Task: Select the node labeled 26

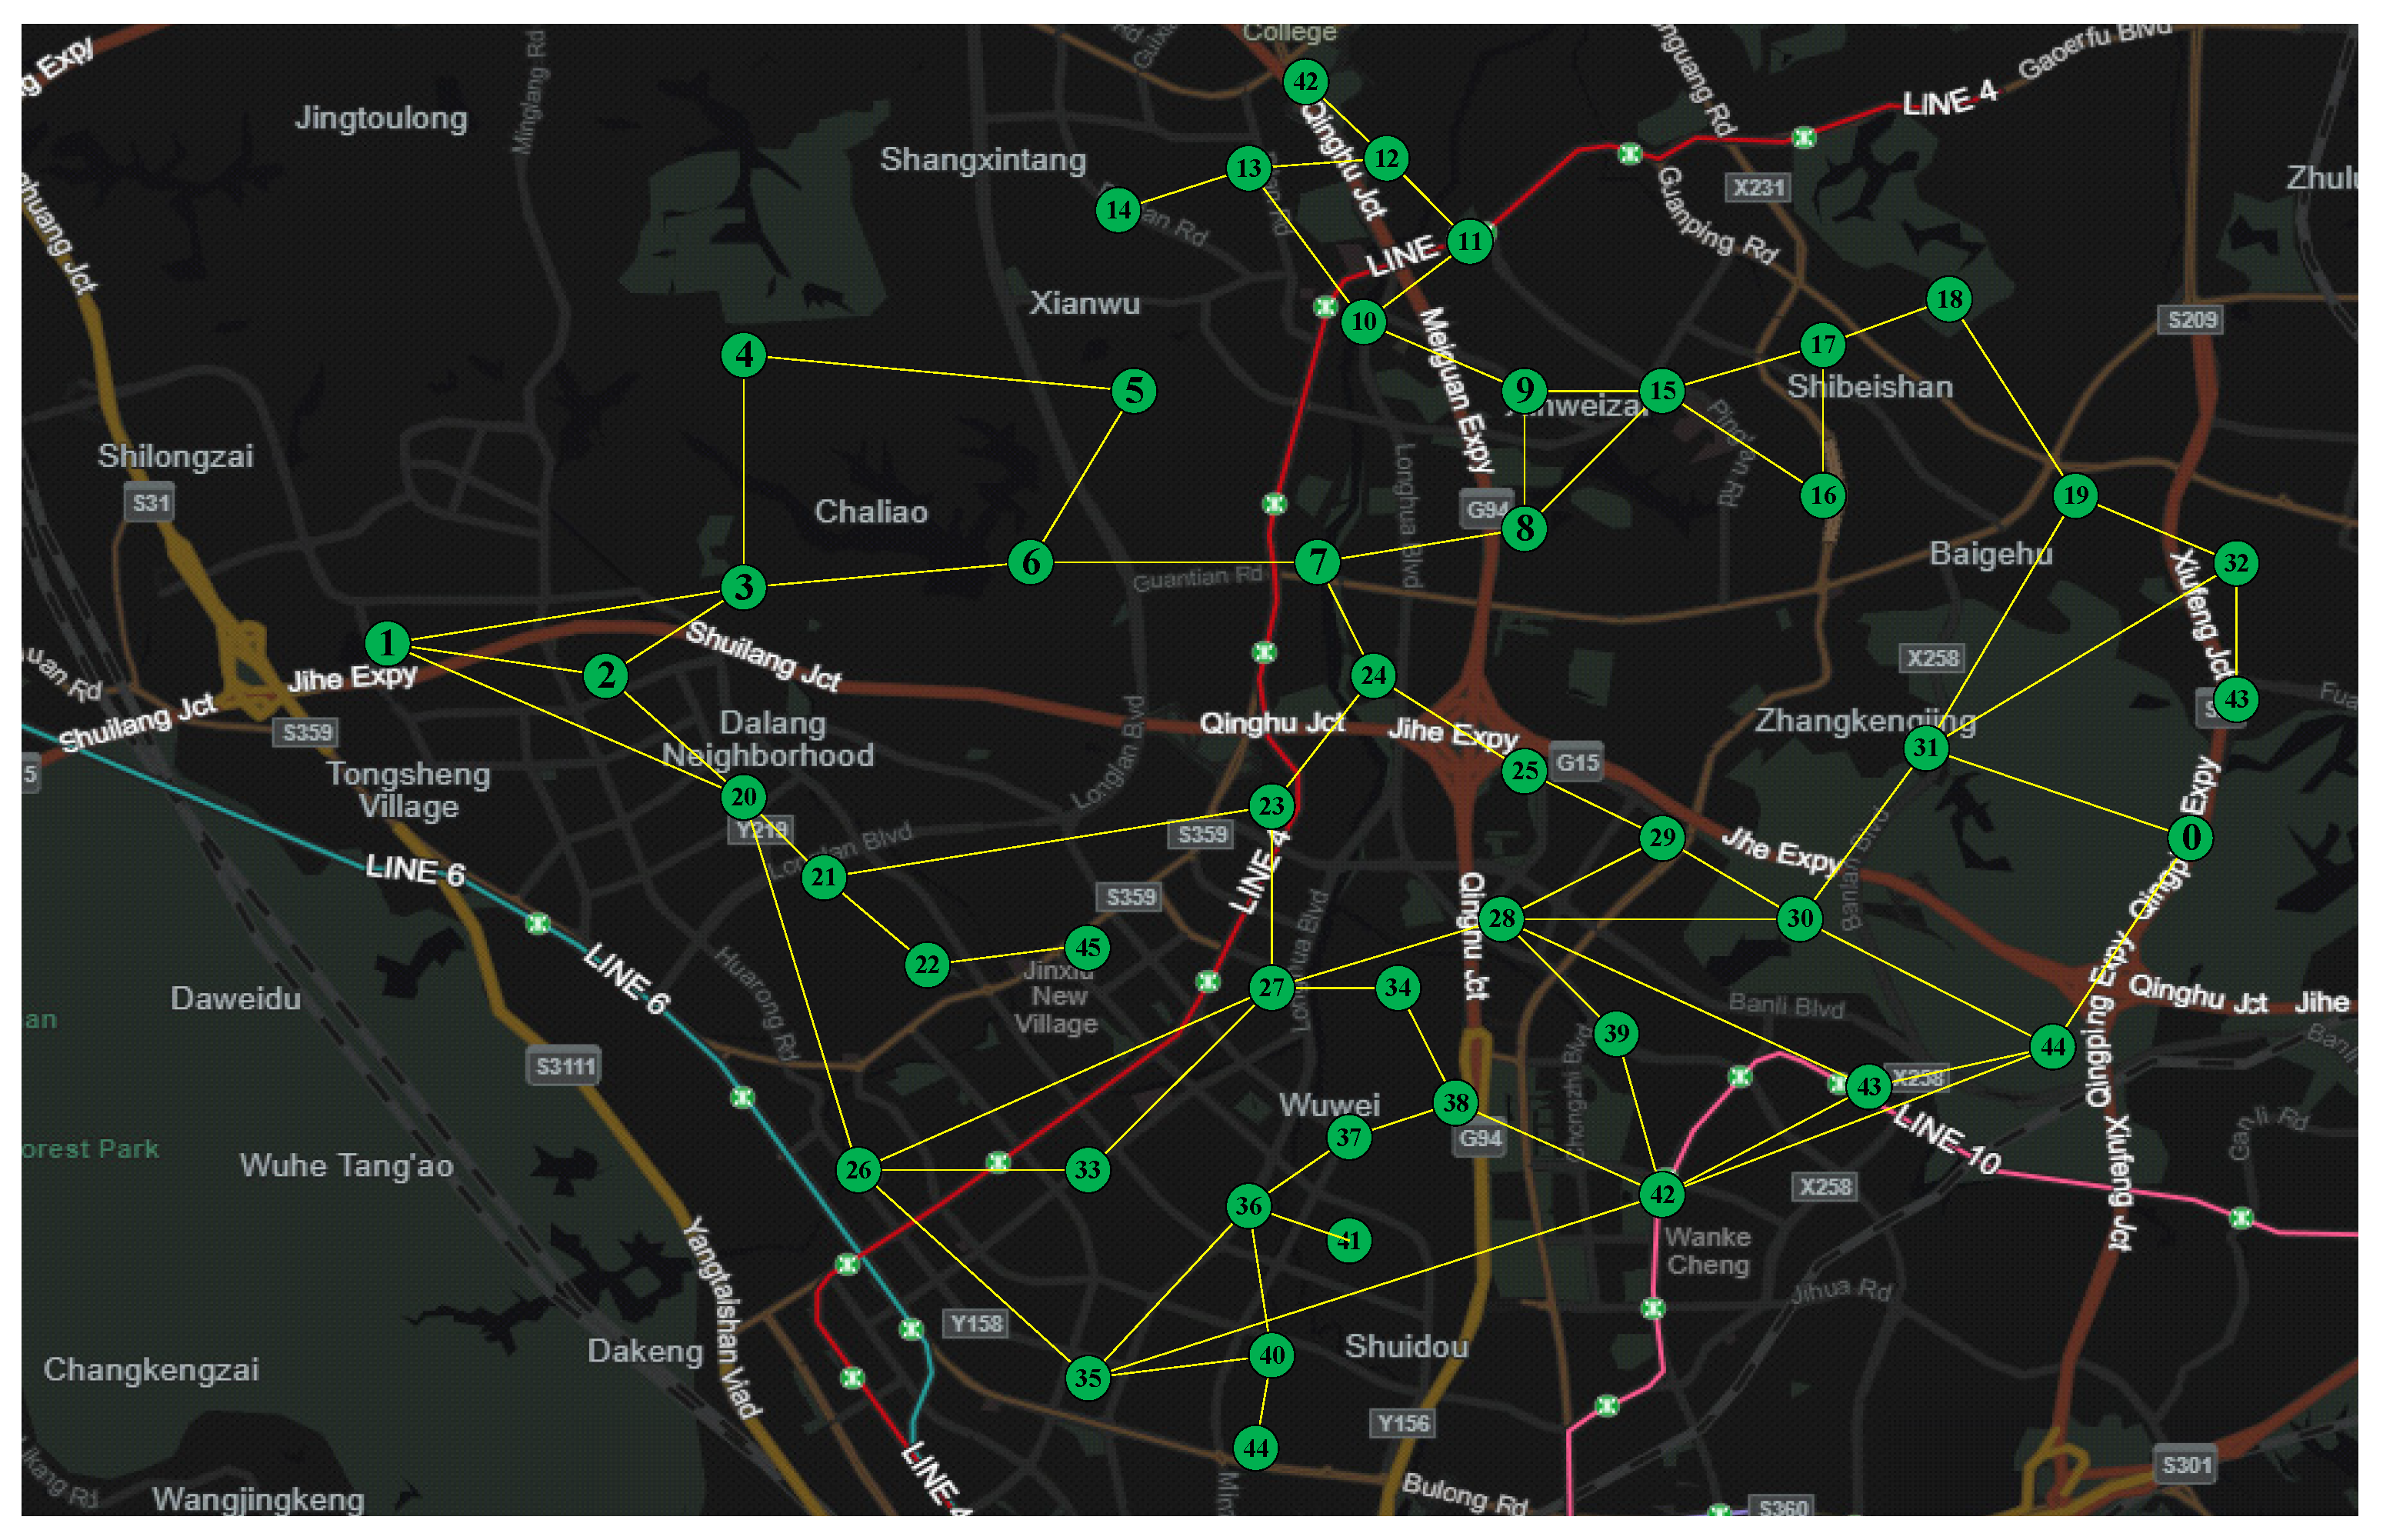Action: [x=858, y=1170]
